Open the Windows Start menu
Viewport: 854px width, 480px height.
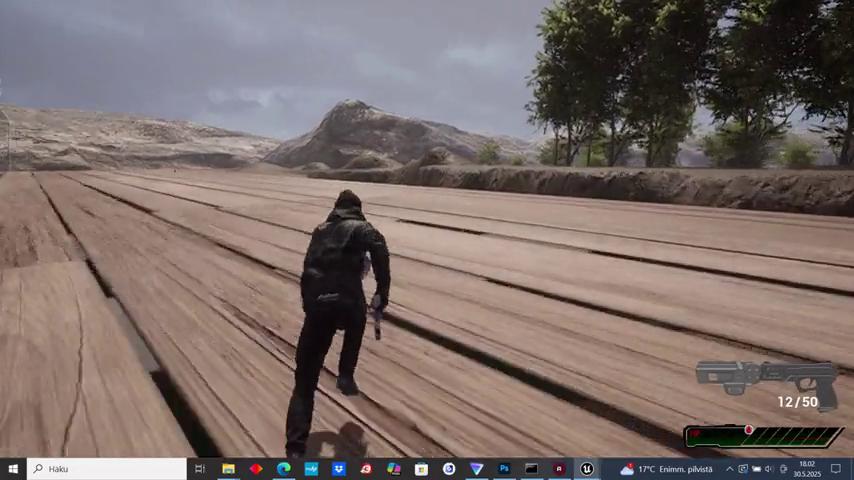[x=13, y=468]
